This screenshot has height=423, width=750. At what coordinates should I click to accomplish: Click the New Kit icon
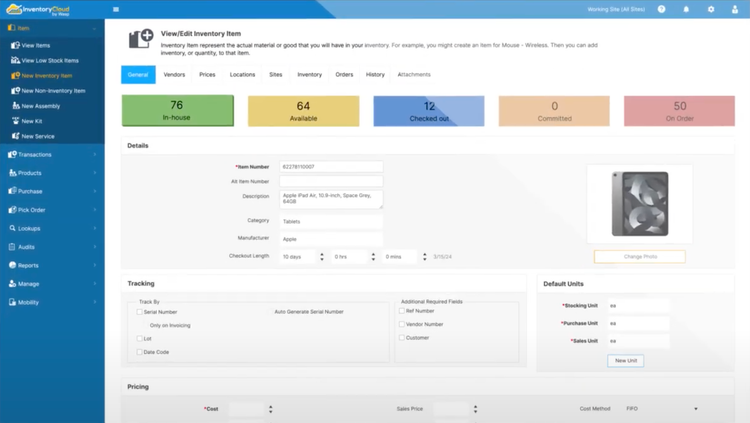tap(16, 121)
